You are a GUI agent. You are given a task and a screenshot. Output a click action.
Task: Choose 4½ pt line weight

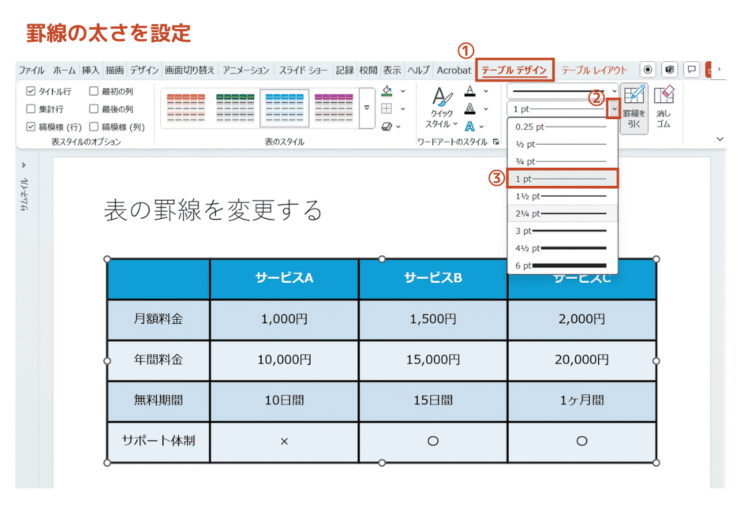[562, 248]
